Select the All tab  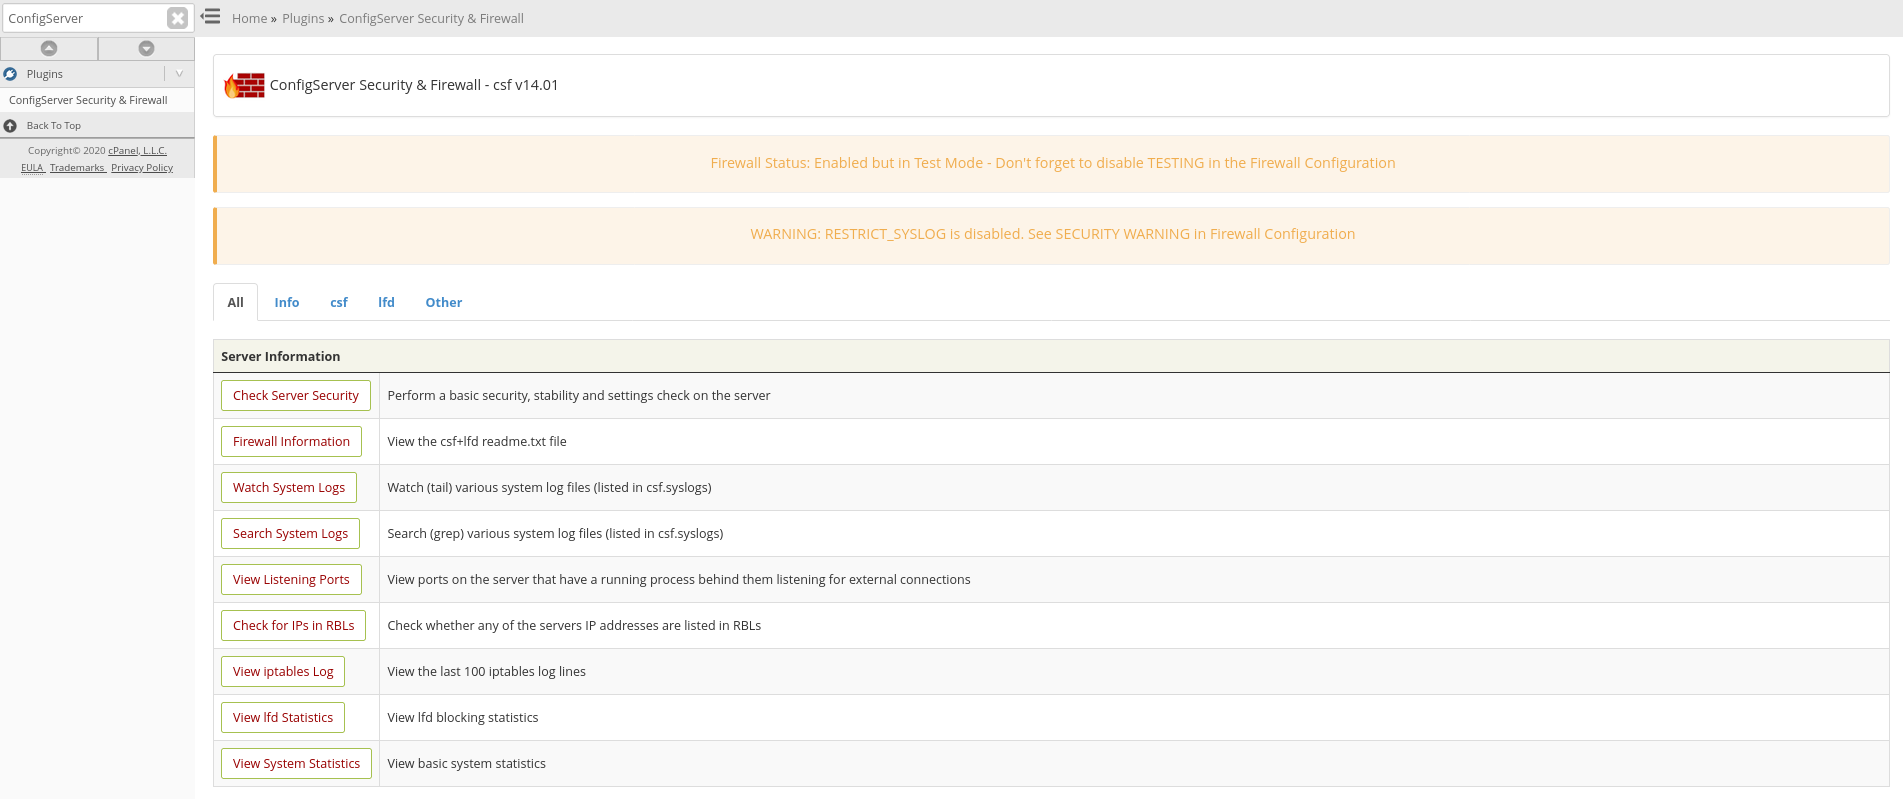click(235, 302)
